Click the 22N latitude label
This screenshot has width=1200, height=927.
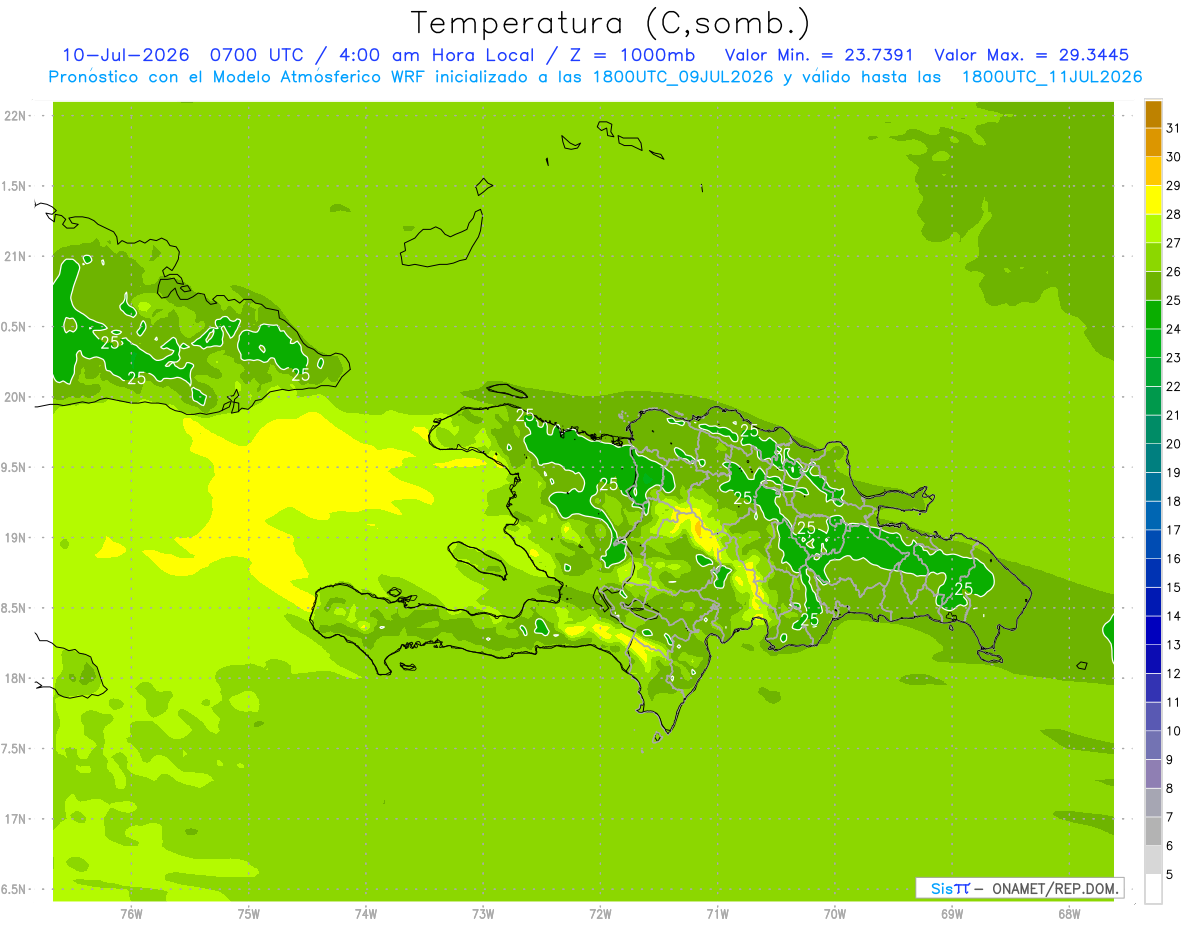pos(16,116)
